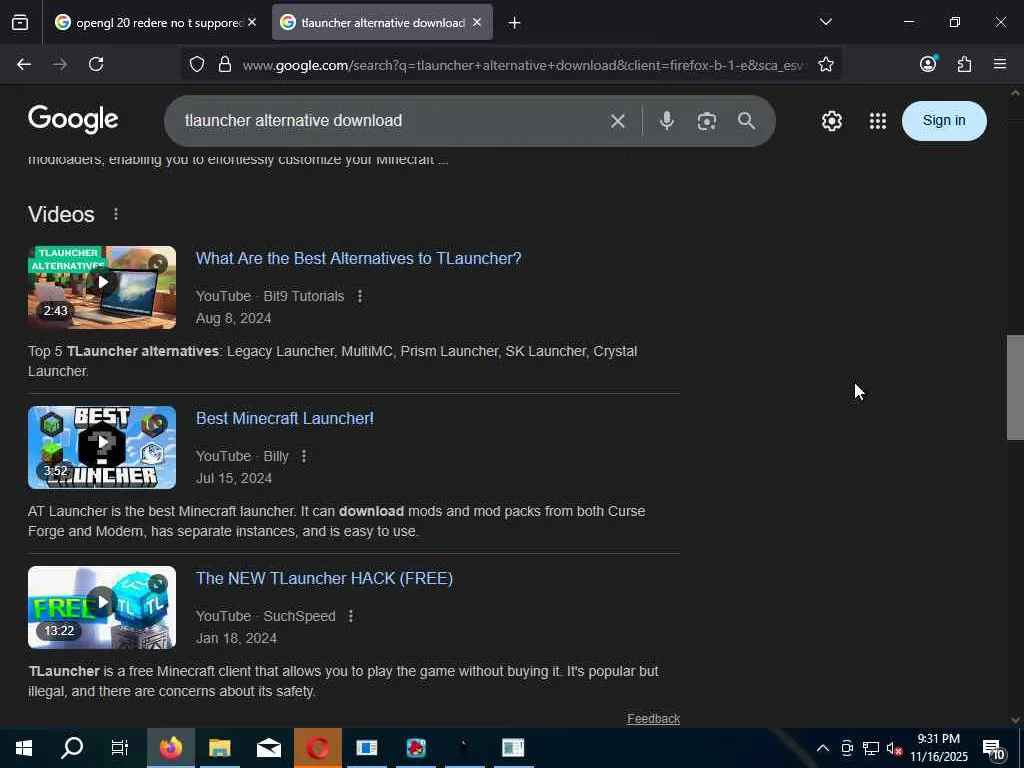Expand the list all tabs chevron

tap(825, 22)
